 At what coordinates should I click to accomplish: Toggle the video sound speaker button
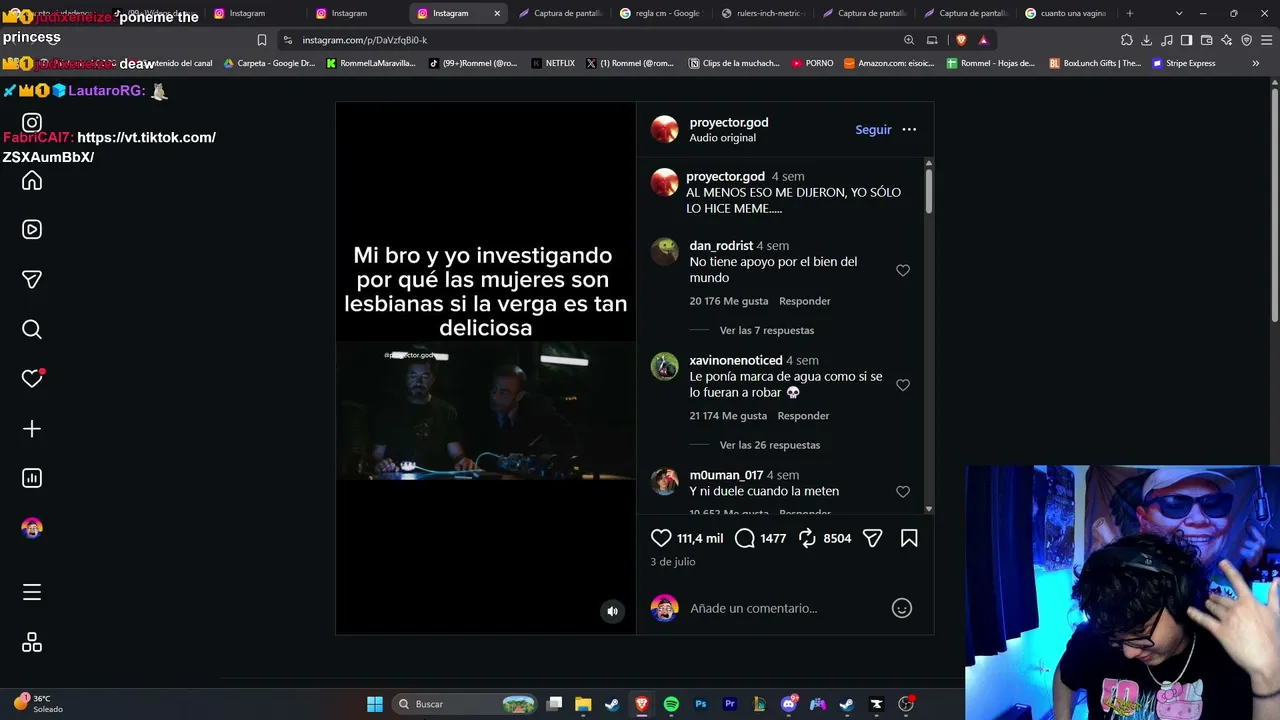[613, 611]
